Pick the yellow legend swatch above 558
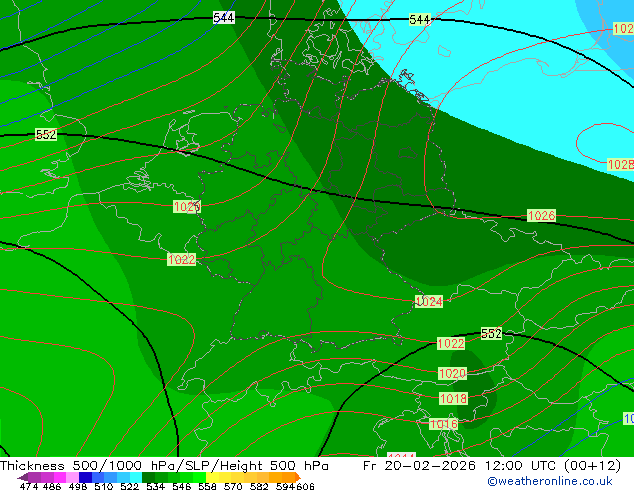This screenshot has height=490, width=634. pos(212,477)
